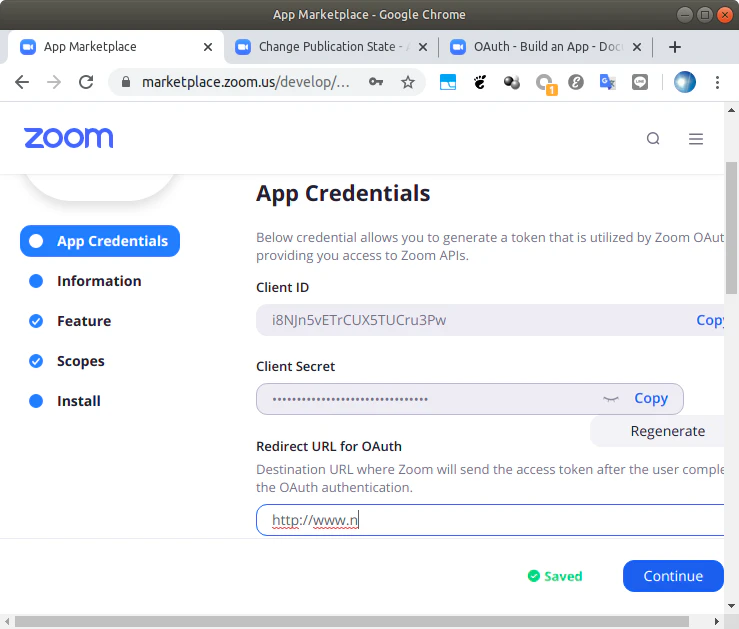Switch to the Change Publication State tab

pos(331,47)
